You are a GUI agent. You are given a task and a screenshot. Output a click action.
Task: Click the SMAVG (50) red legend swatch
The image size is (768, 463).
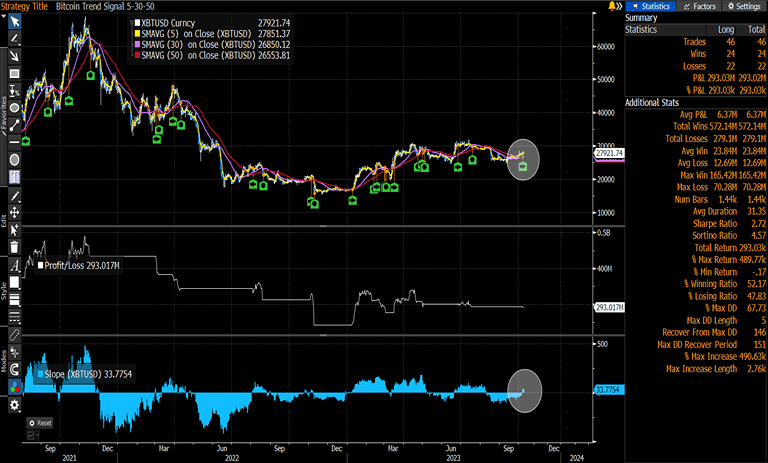click(138, 55)
